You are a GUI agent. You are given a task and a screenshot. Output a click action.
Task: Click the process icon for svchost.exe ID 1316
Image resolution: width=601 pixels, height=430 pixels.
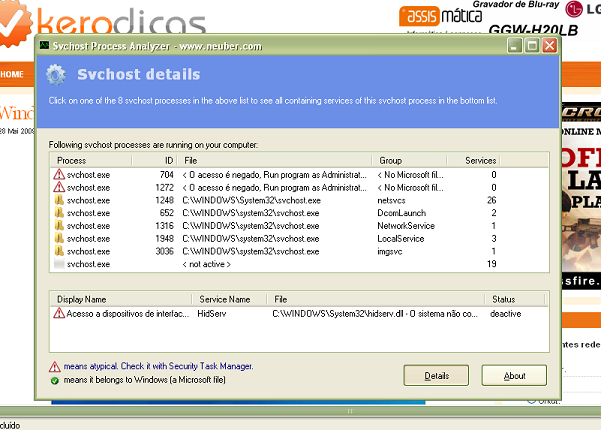pyautogui.click(x=59, y=225)
